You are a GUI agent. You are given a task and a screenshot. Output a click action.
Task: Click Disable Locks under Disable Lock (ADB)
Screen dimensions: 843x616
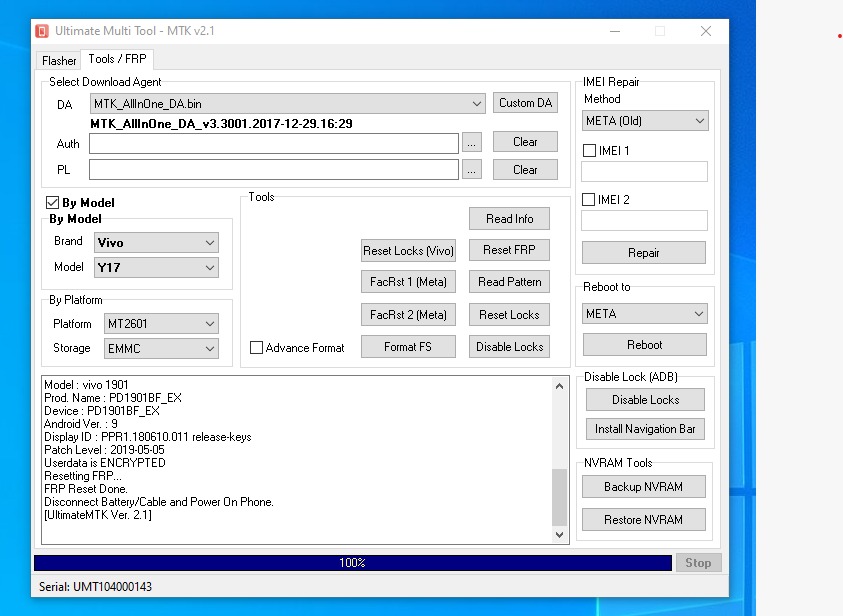point(645,399)
